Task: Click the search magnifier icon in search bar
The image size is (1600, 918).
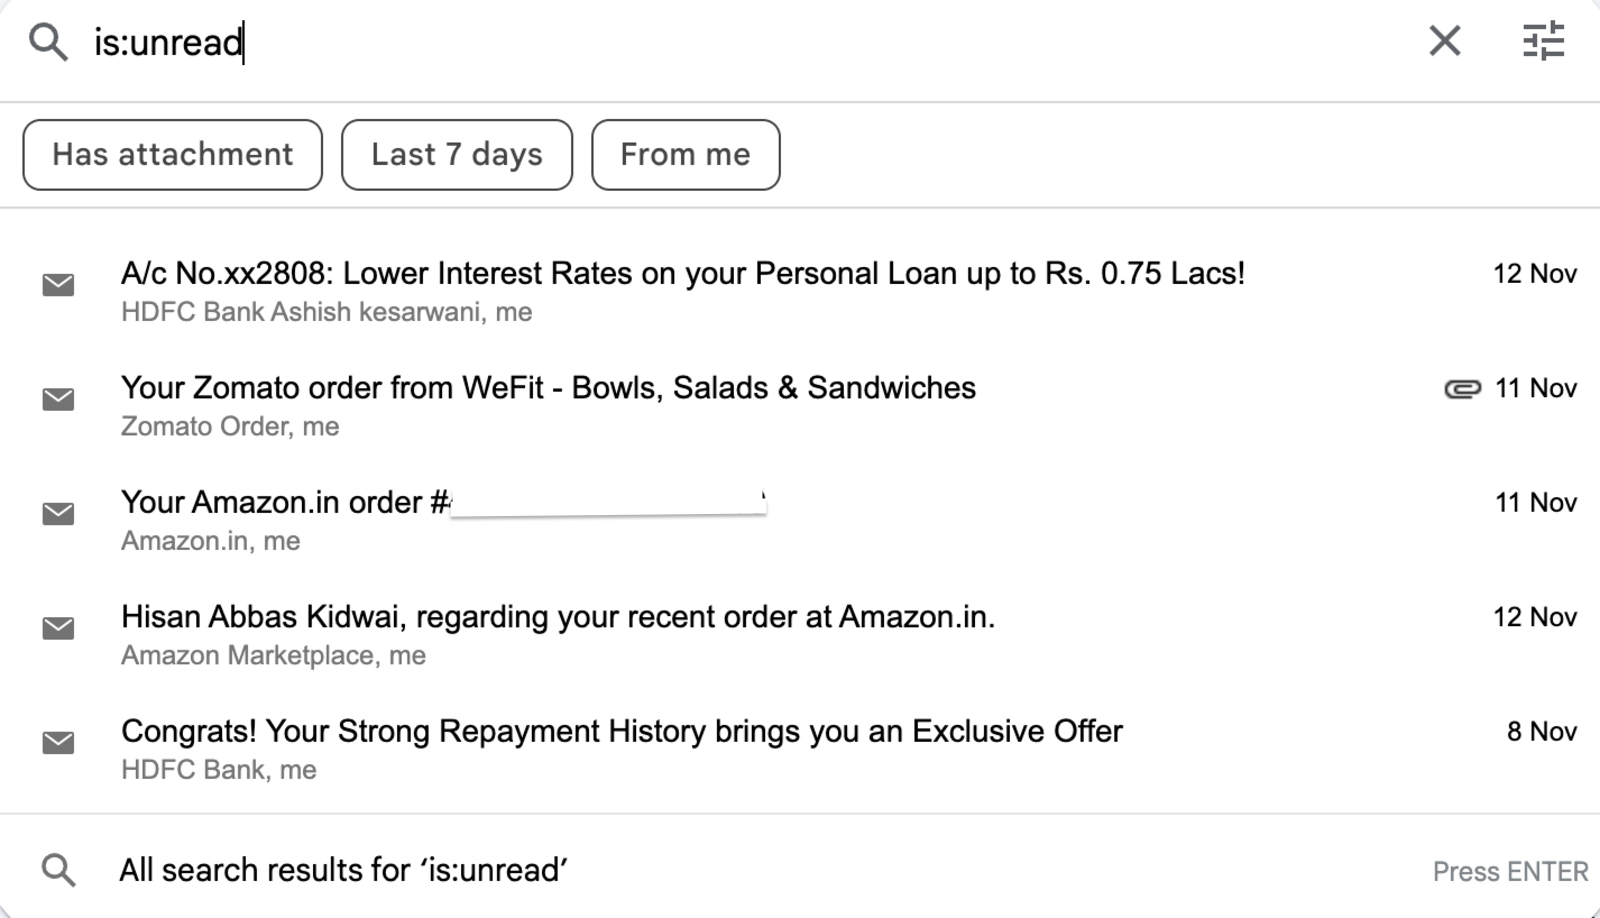Action: 47,42
